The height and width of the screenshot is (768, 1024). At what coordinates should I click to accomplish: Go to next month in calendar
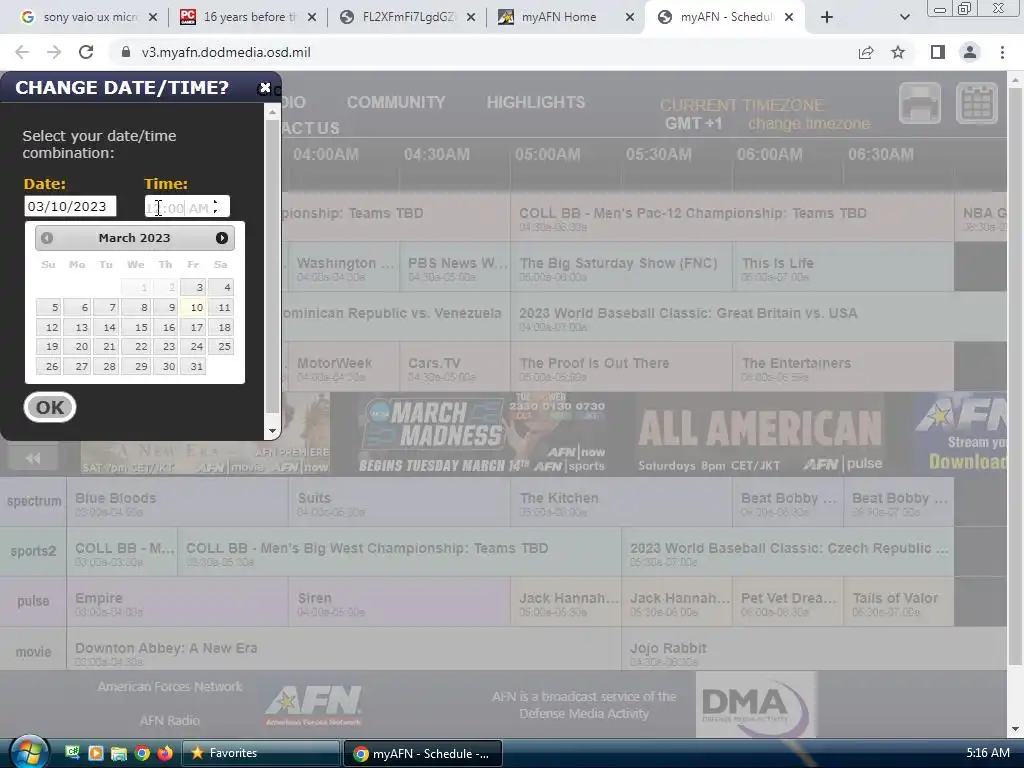point(222,238)
